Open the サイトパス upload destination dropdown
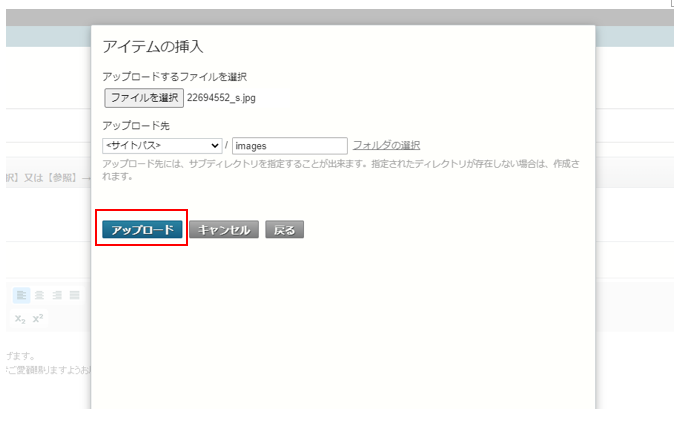674x431 pixels. click(x=162, y=146)
